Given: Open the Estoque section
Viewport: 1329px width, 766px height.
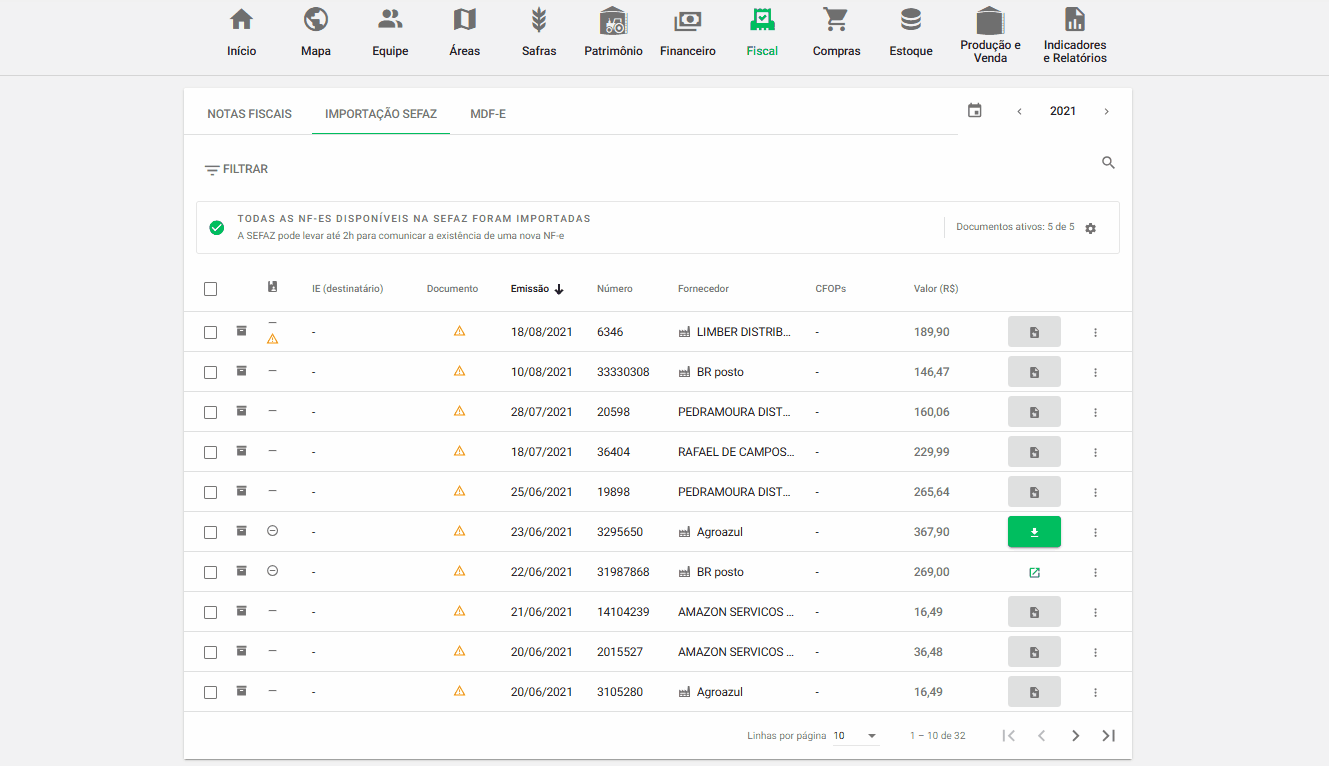Looking at the screenshot, I should 910,30.
